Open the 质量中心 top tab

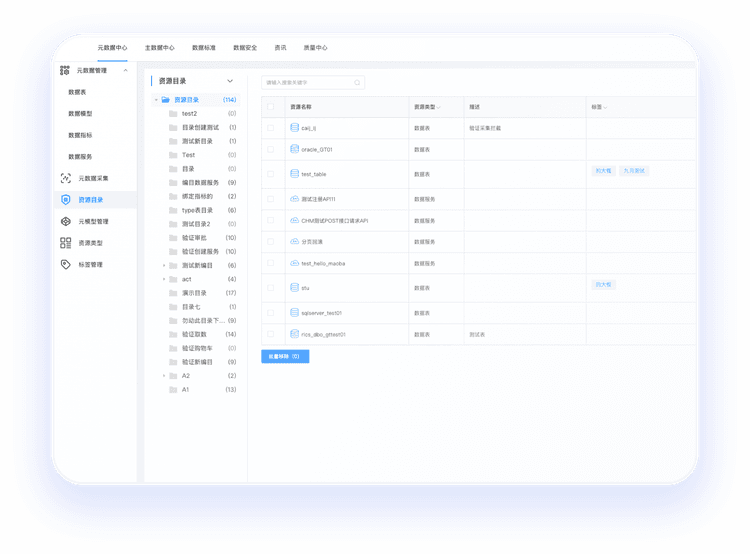pos(315,47)
